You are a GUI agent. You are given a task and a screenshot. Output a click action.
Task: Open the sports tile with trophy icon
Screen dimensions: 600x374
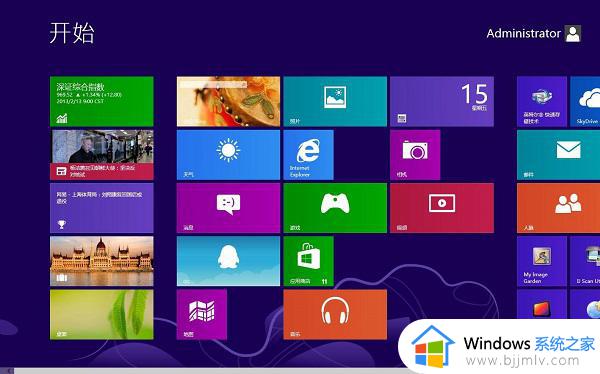(x=102, y=208)
